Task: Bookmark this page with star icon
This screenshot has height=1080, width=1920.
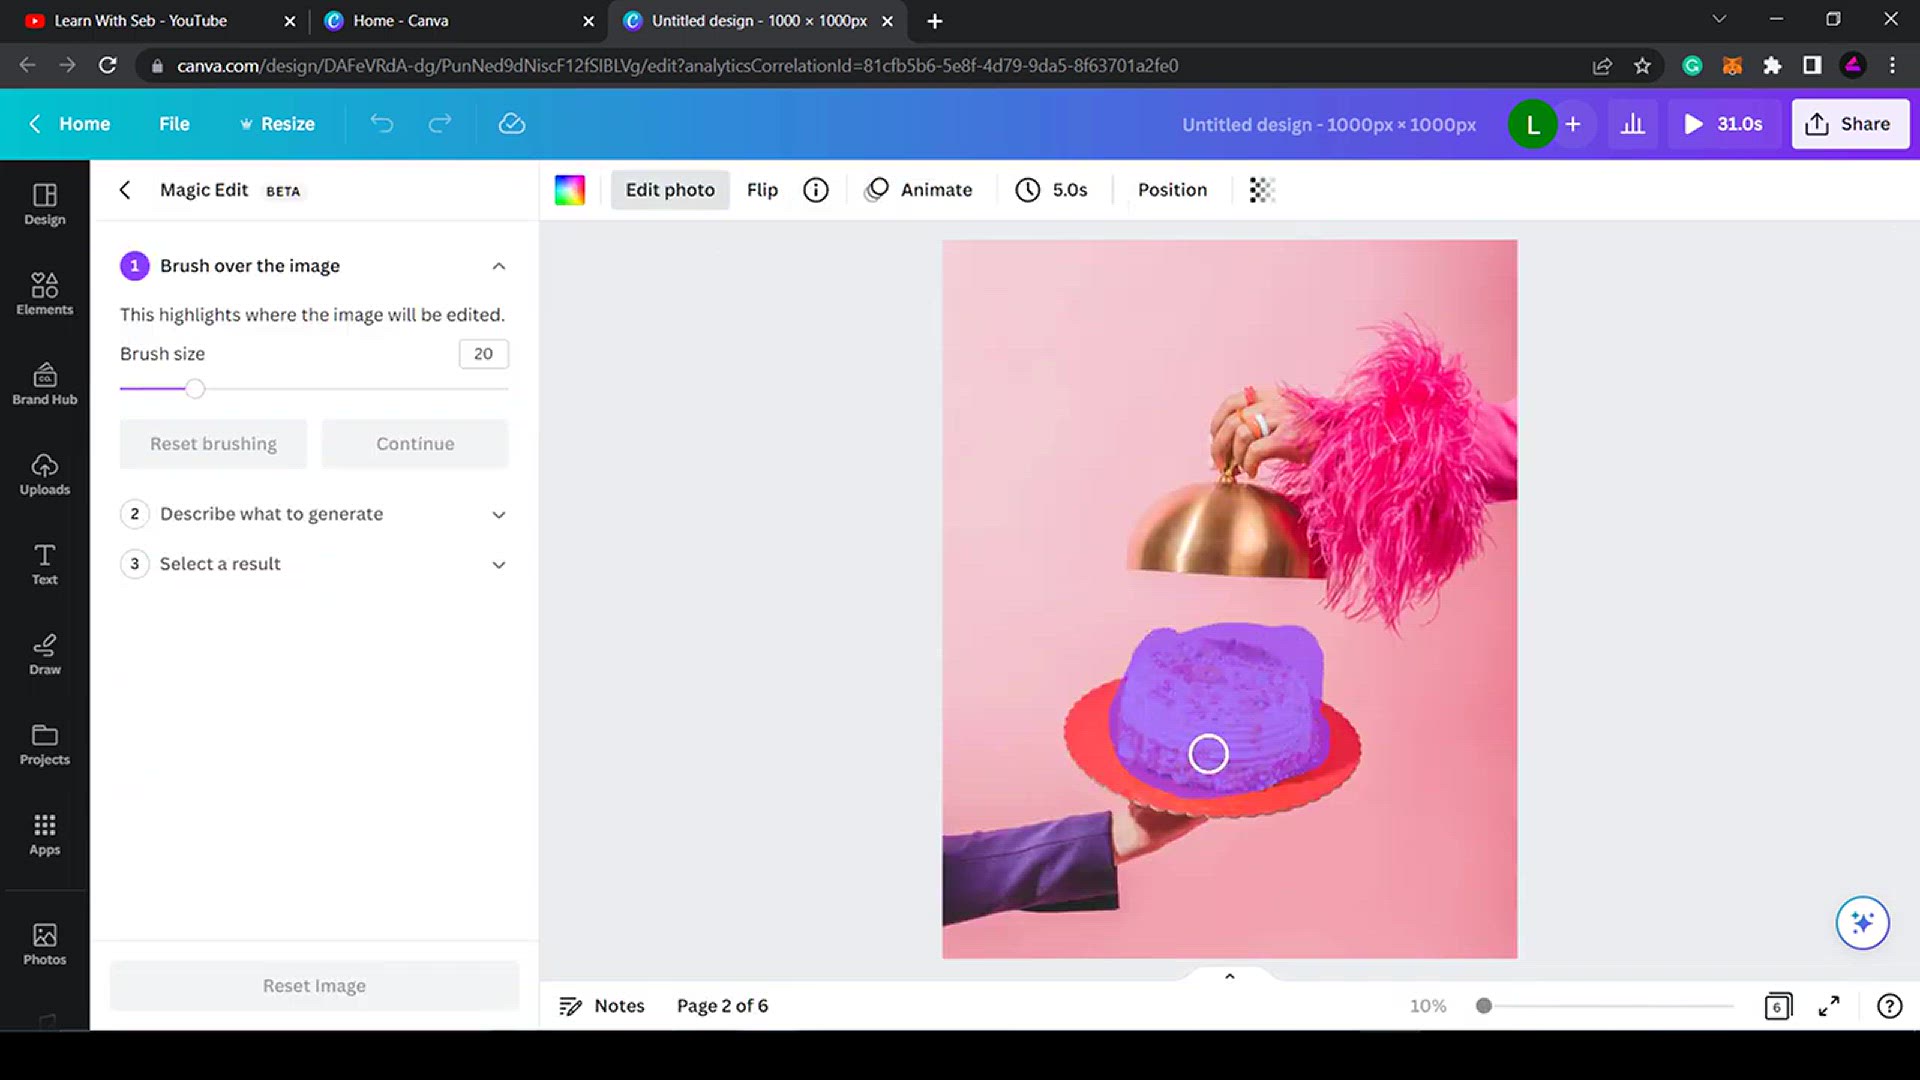Action: pyautogui.click(x=1642, y=65)
